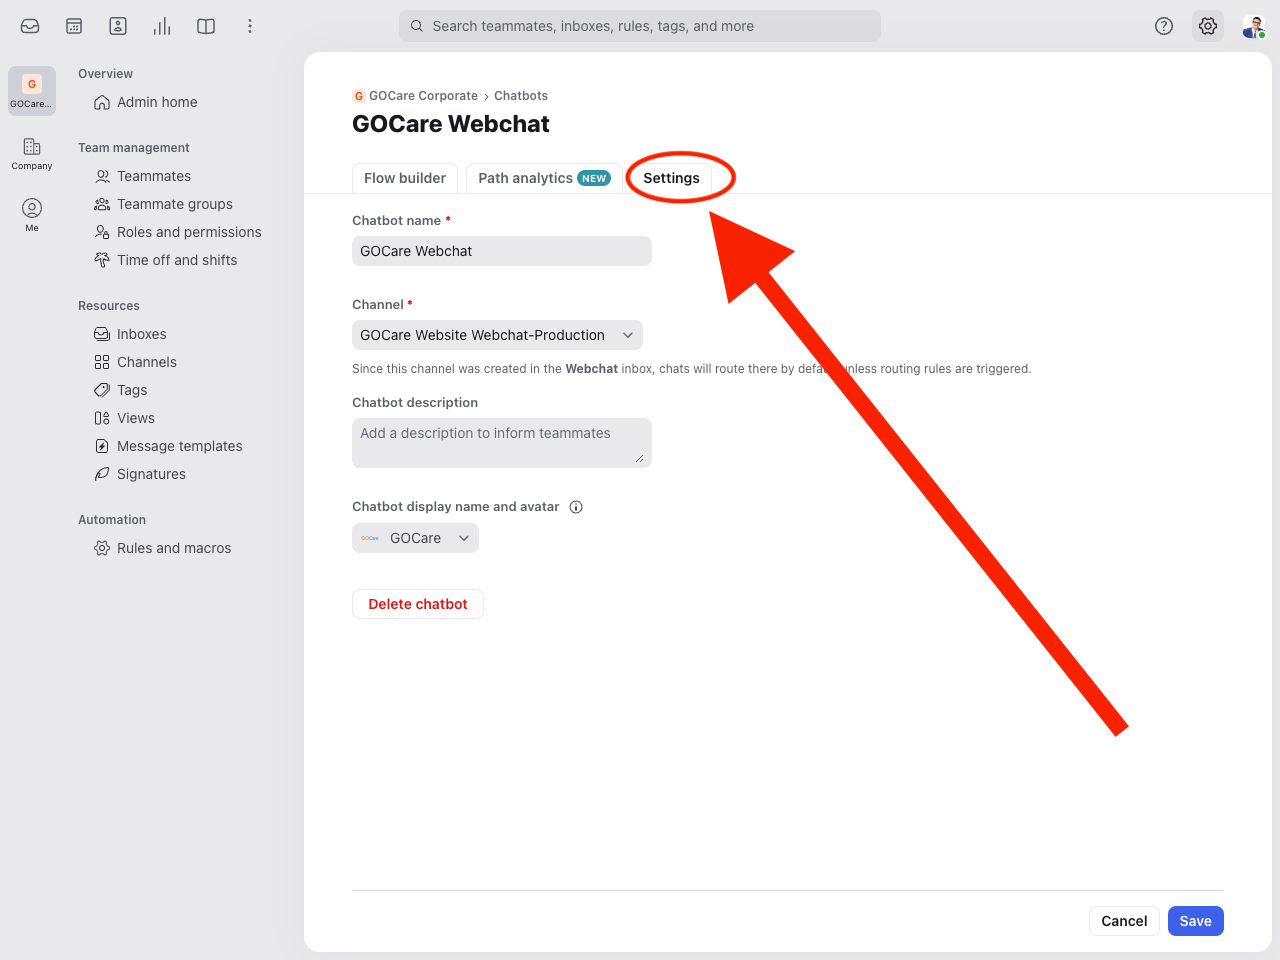Click the Teammate groups icon
1280x960 pixels.
pos(102,204)
